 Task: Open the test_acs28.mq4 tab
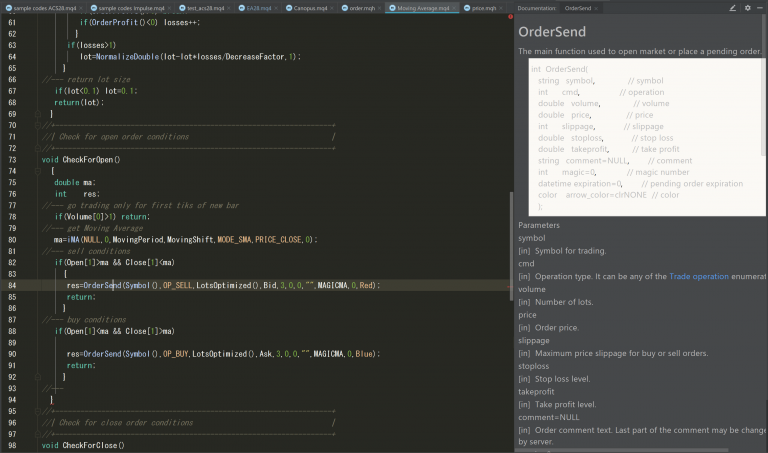coord(207,8)
